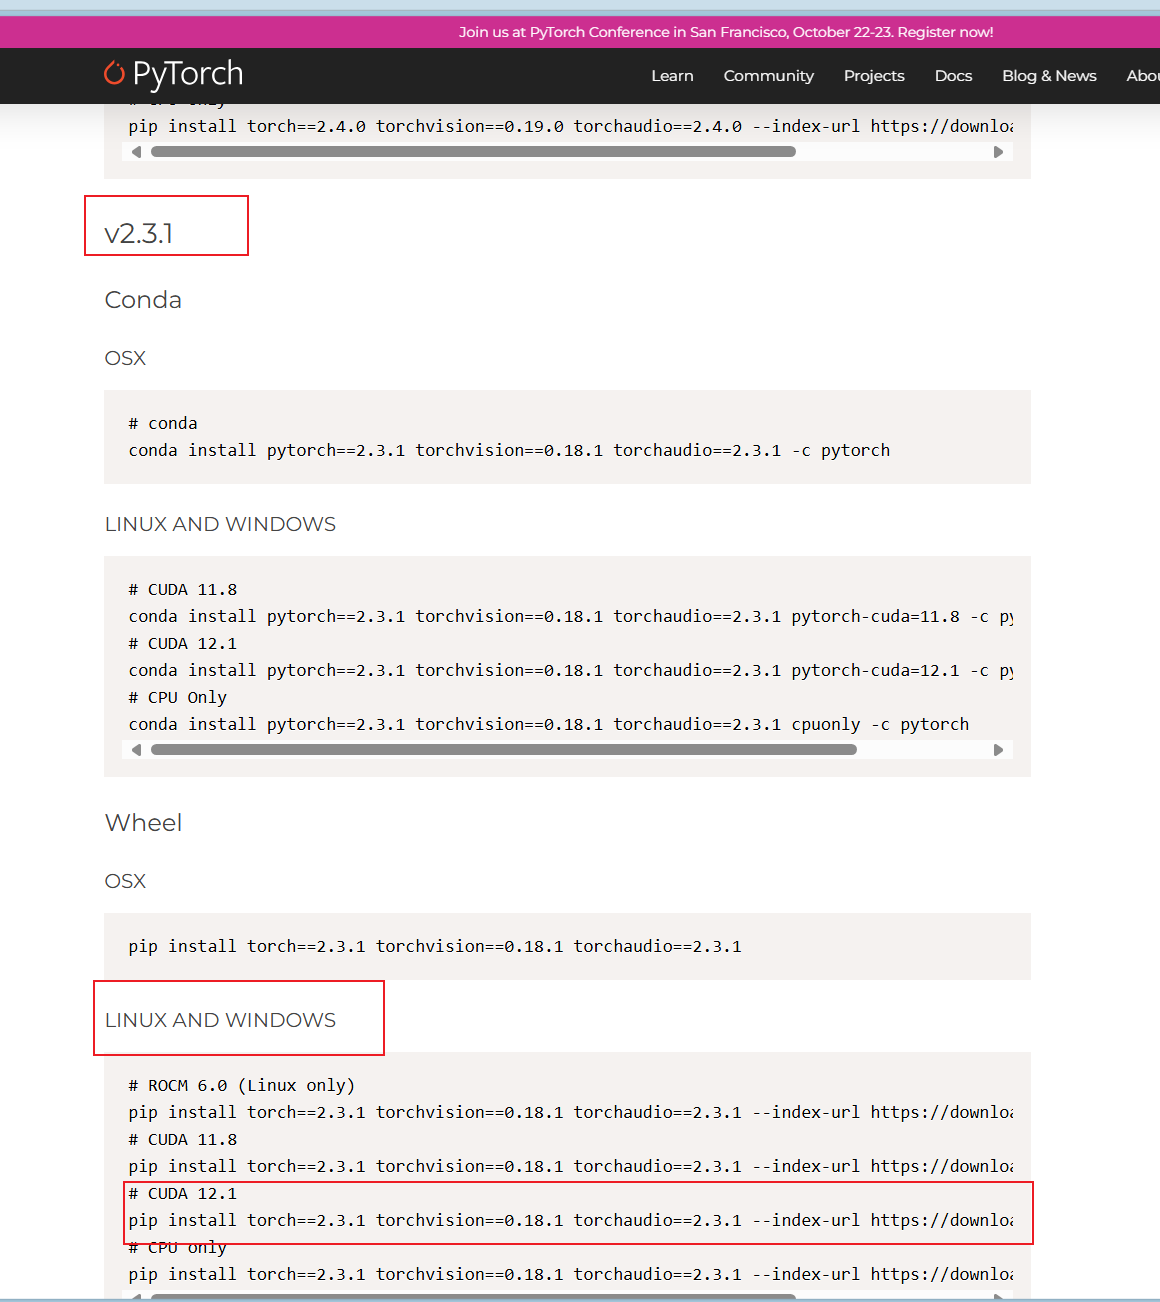This screenshot has height=1302, width=1160.
Task: Click '# CUDA 11.8' comment in conda block
Action: click(183, 589)
